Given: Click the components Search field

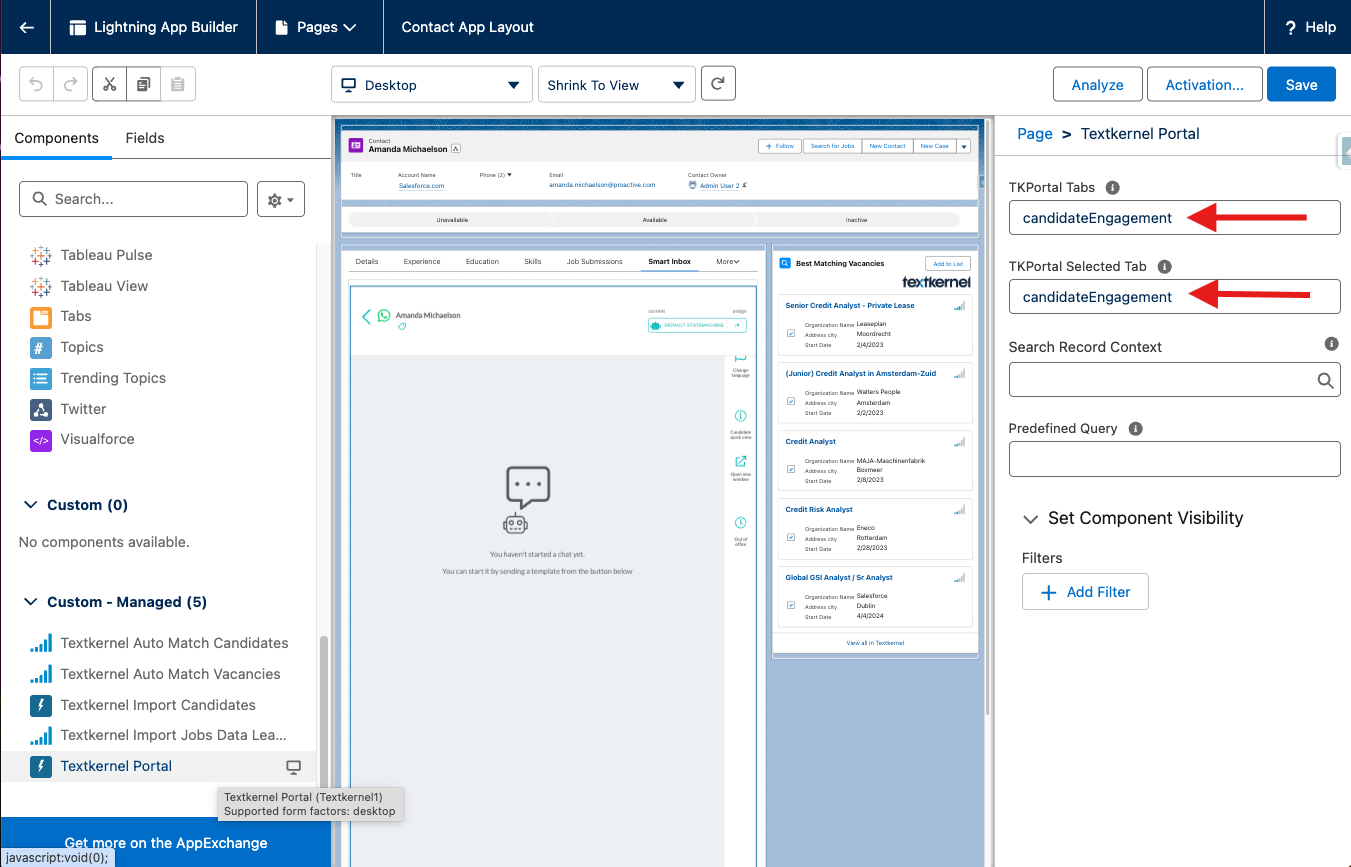Looking at the screenshot, I should pyautogui.click(x=133, y=199).
